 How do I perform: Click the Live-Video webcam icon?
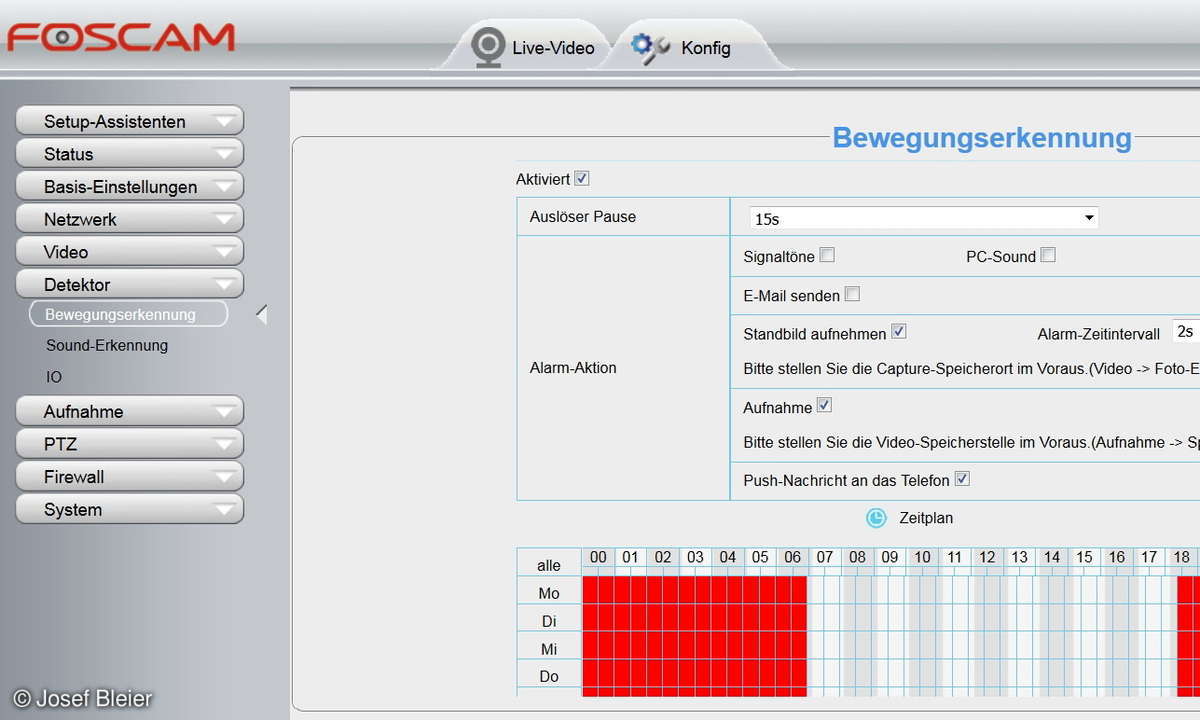pos(488,47)
